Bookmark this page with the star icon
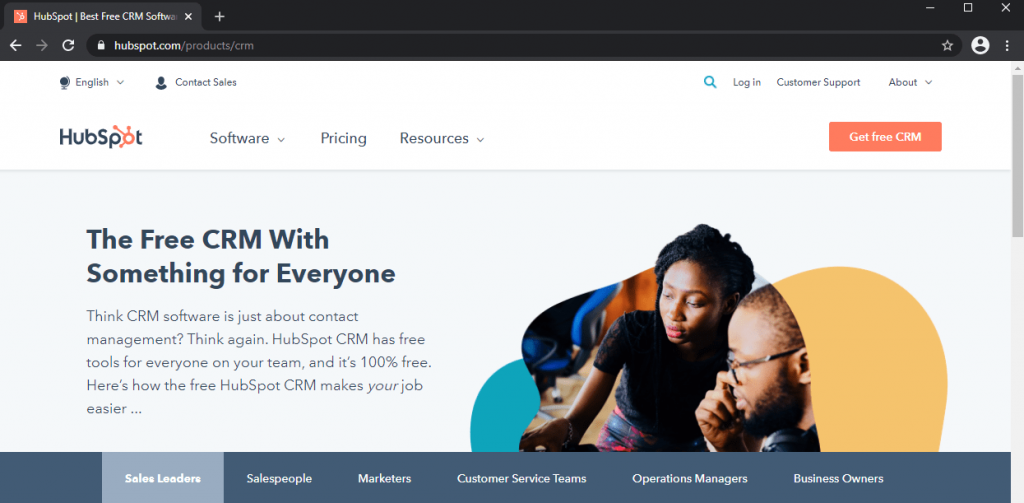1024x503 pixels. point(947,45)
